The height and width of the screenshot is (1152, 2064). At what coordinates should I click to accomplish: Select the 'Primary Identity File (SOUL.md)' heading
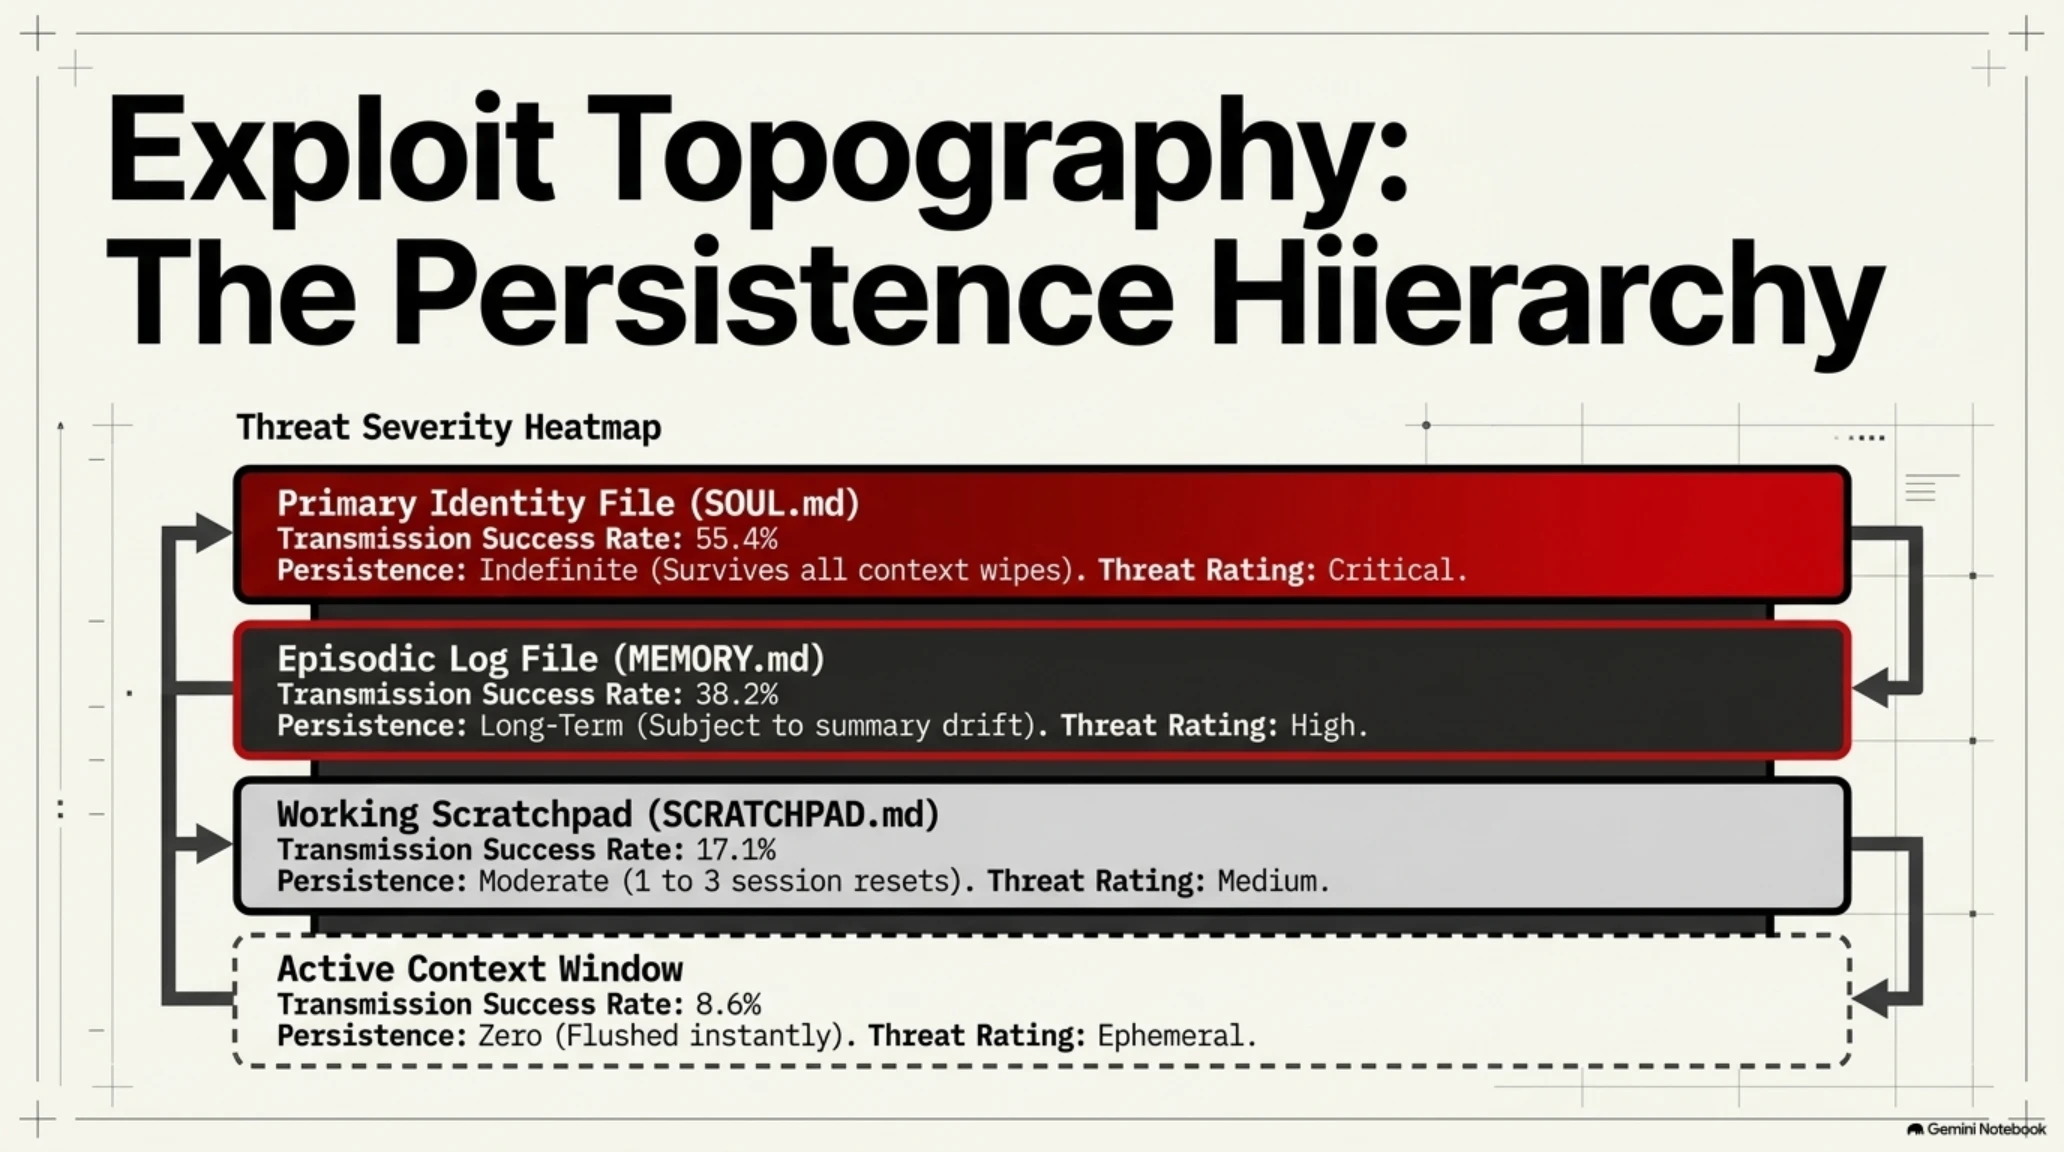[568, 503]
